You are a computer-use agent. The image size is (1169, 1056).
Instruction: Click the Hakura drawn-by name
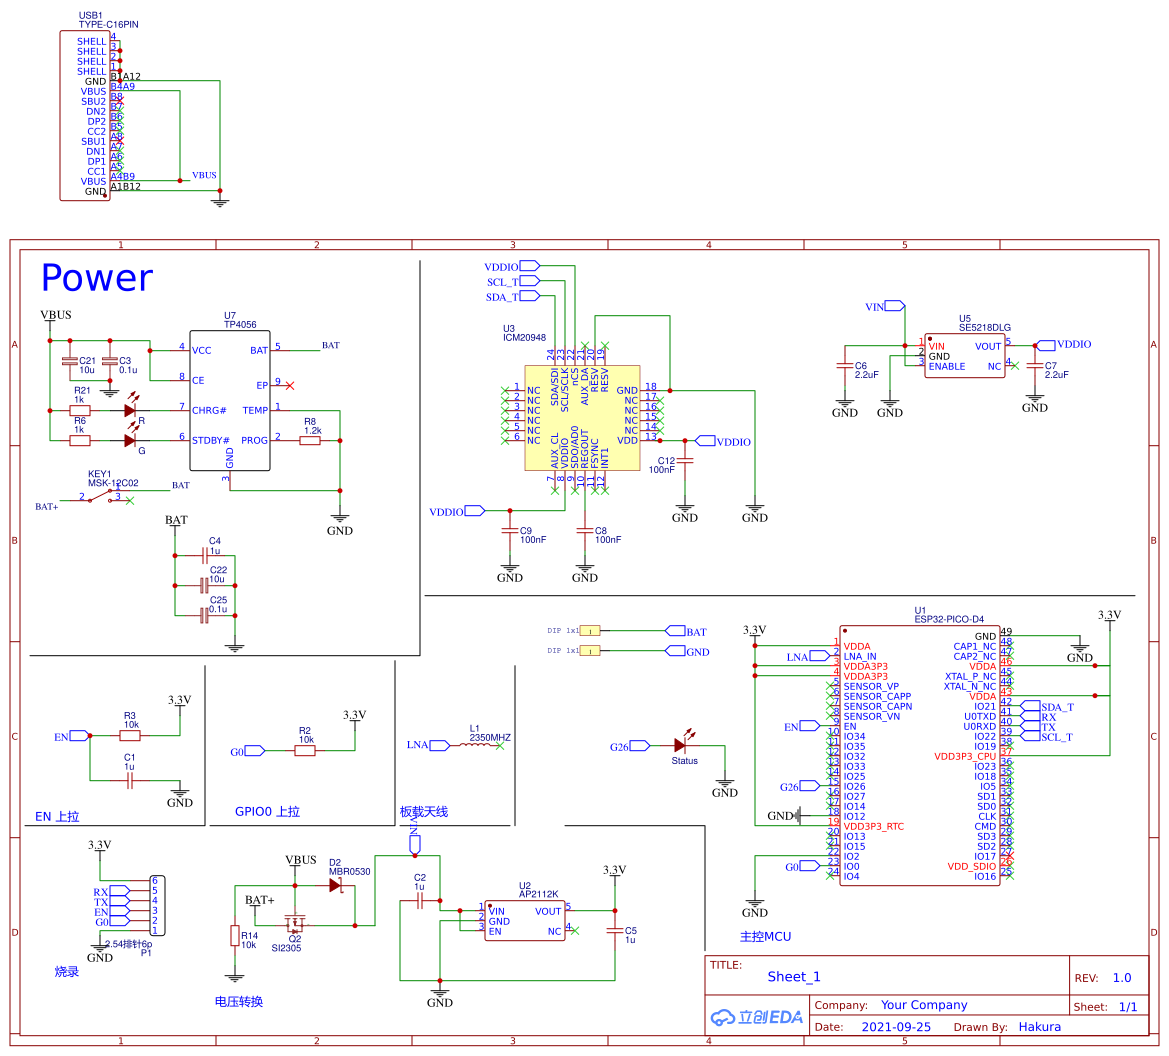(x=1040, y=1027)
